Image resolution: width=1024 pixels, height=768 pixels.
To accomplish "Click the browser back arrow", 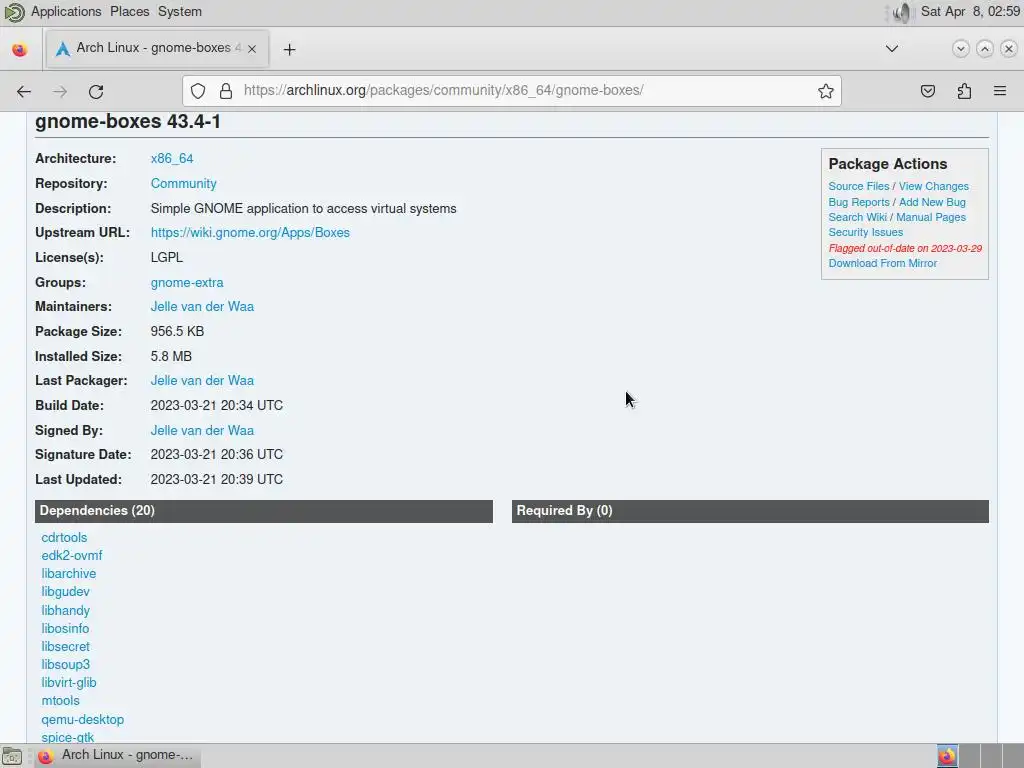I will 24,91.
